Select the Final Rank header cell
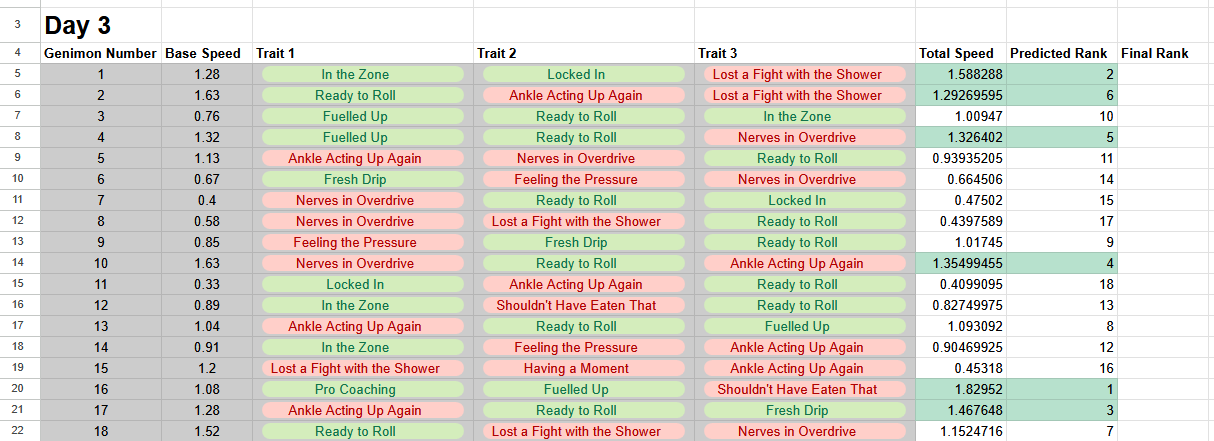The image size is (1214, 441). [1165, 53]
